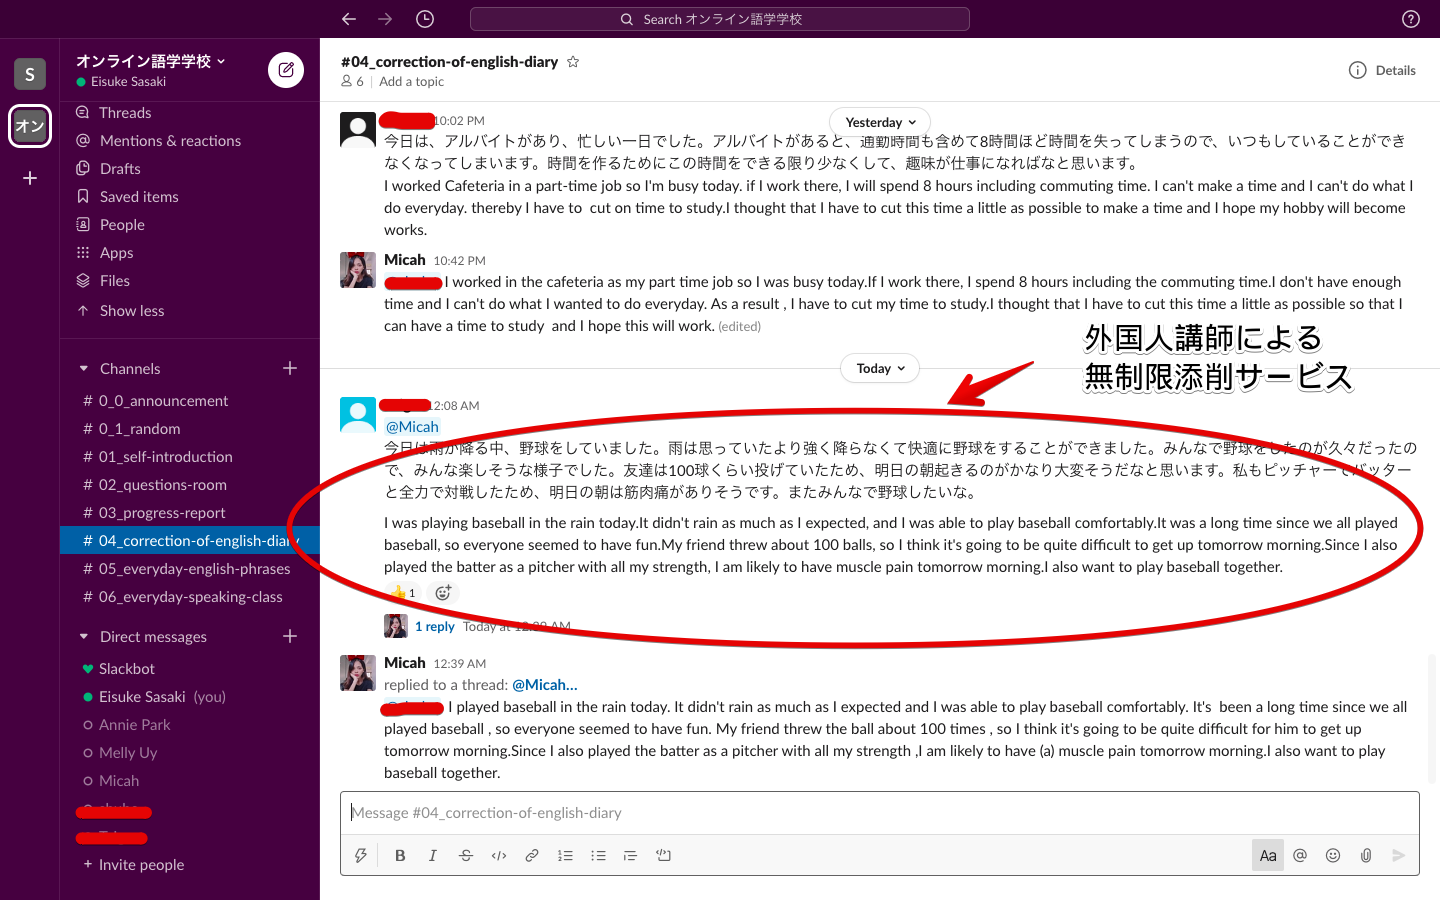
Task: Toggle inline code formatting in composer
Action: (499, 855)
